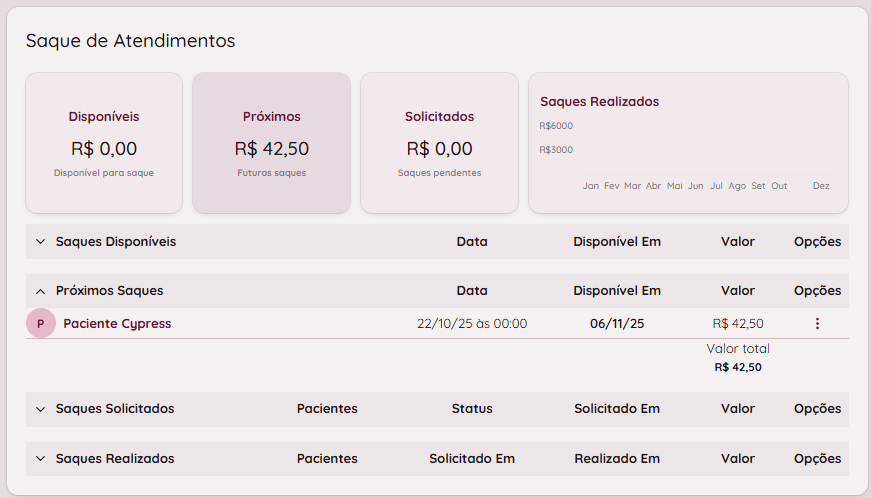The width and height of the screenshot is (871, 498).
Task: Collapse the Próximos Saques section
Action: (41, 291)
